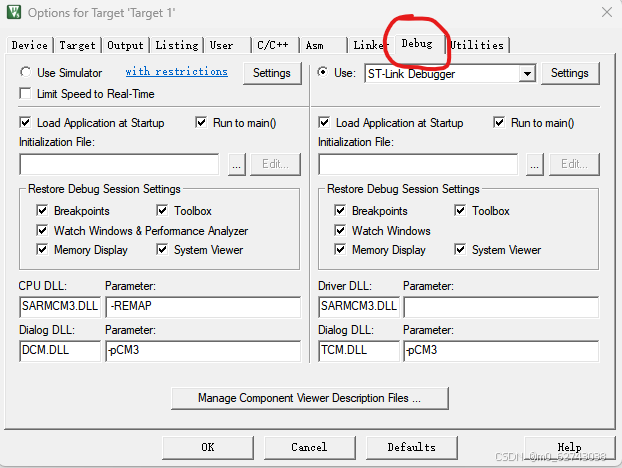Click debugger Dialog DLL -pCM3 parameter field
The image size is (622, 468).
click(x=501, y=351)
